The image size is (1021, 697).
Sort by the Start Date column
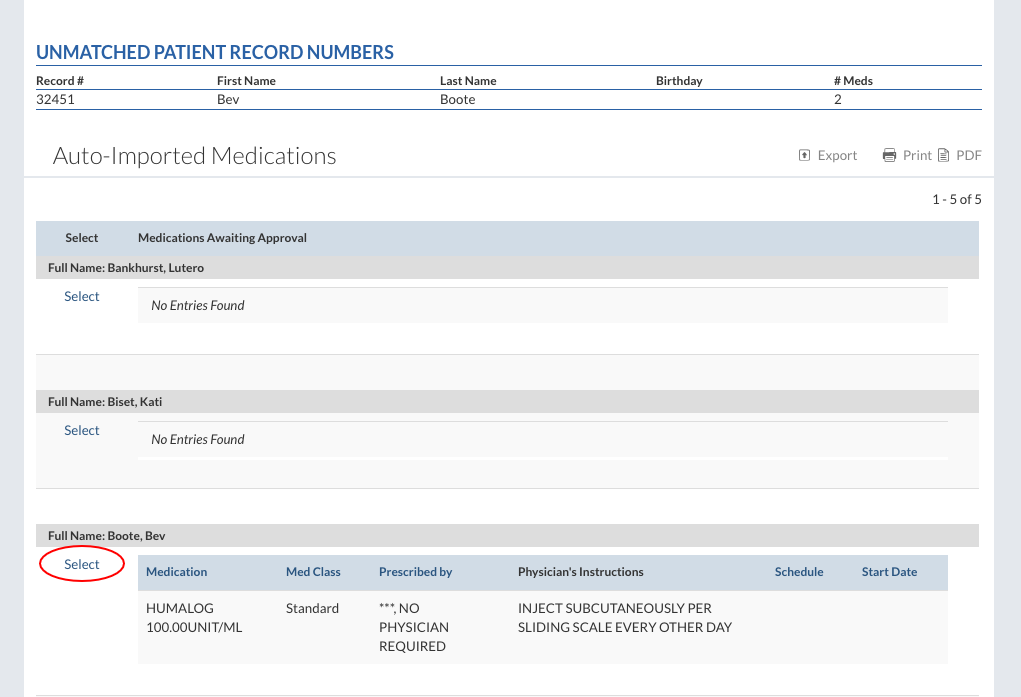pyautogui.click(x=889, y=572)
